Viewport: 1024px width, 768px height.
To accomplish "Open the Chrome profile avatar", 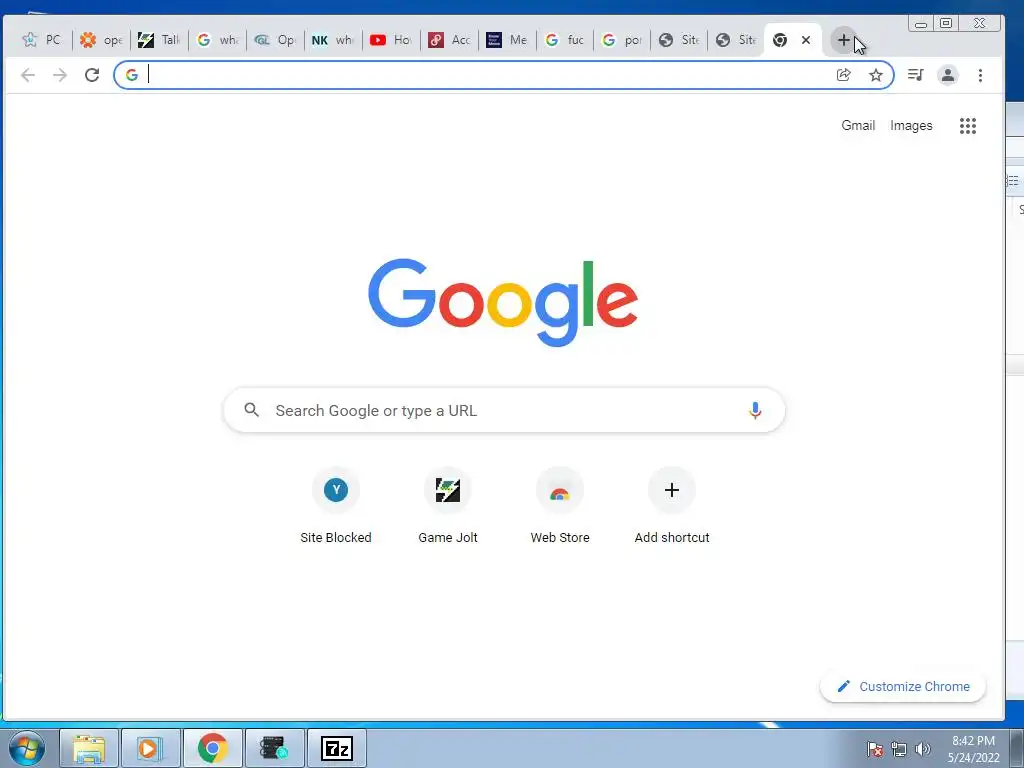I will click(x=948, y=75).
